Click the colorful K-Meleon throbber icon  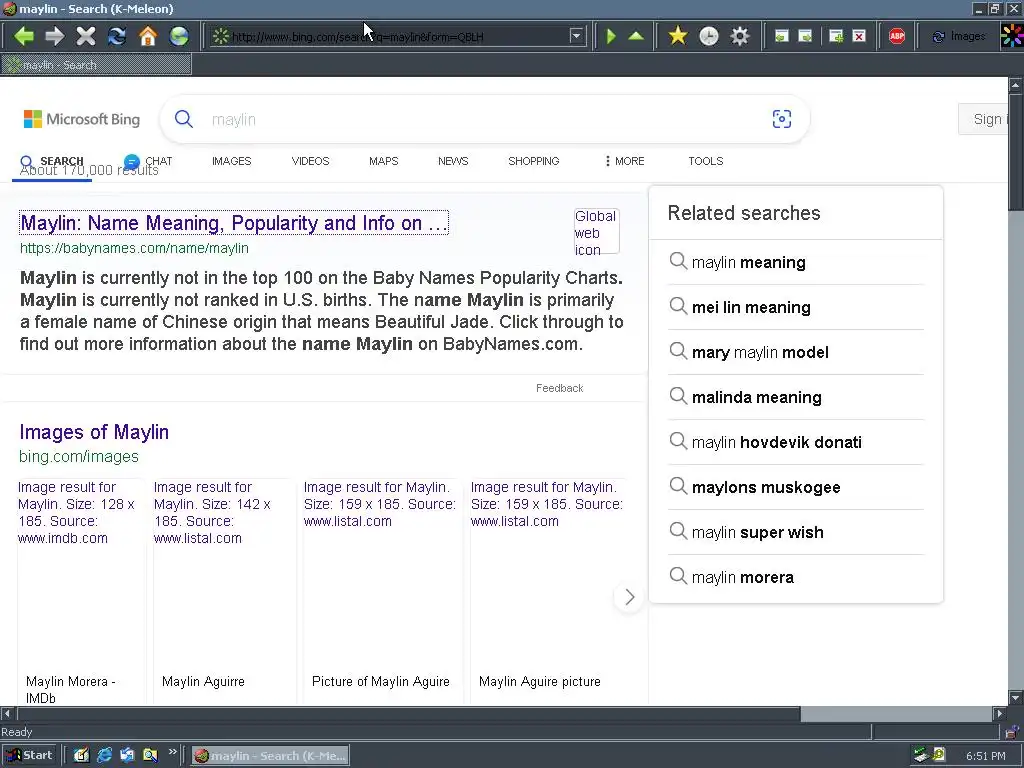pyautogui.click(x=1012, y=36)
